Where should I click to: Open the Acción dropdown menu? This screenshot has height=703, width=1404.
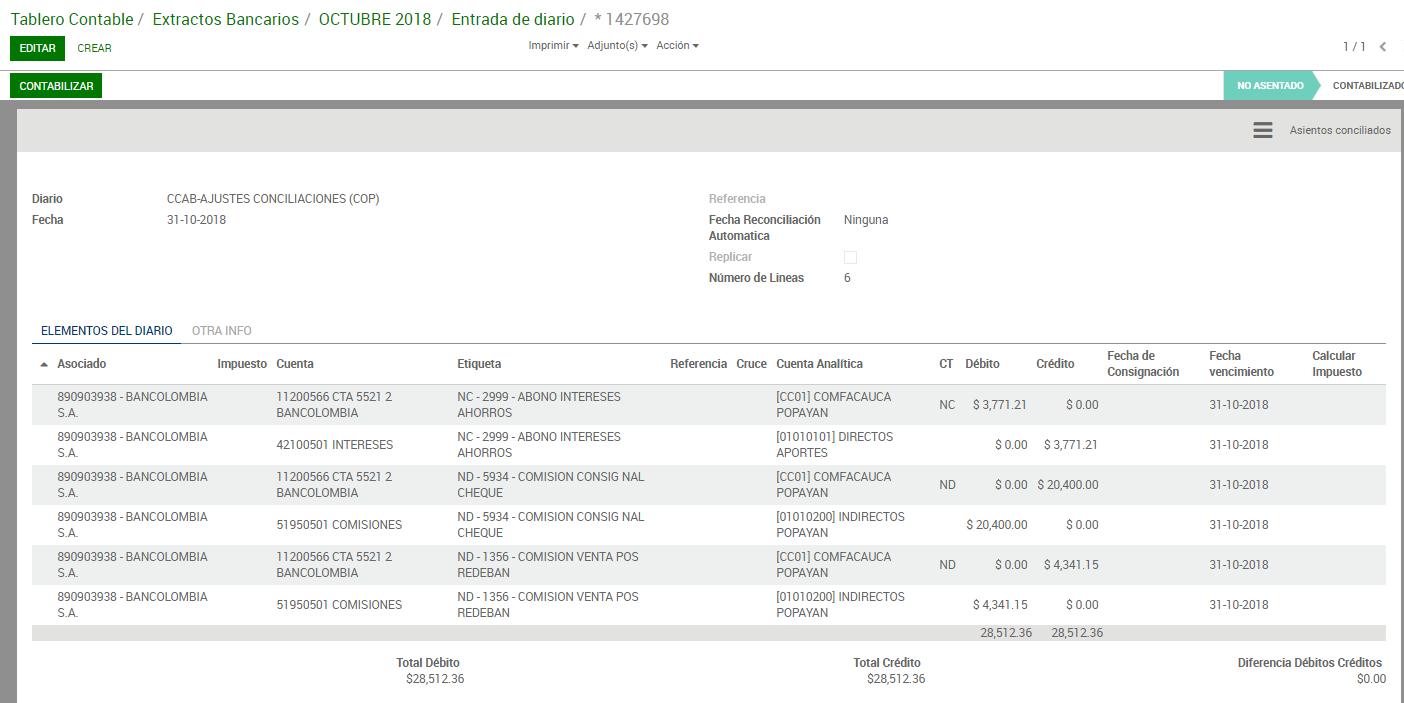click(x=677, y=46)
